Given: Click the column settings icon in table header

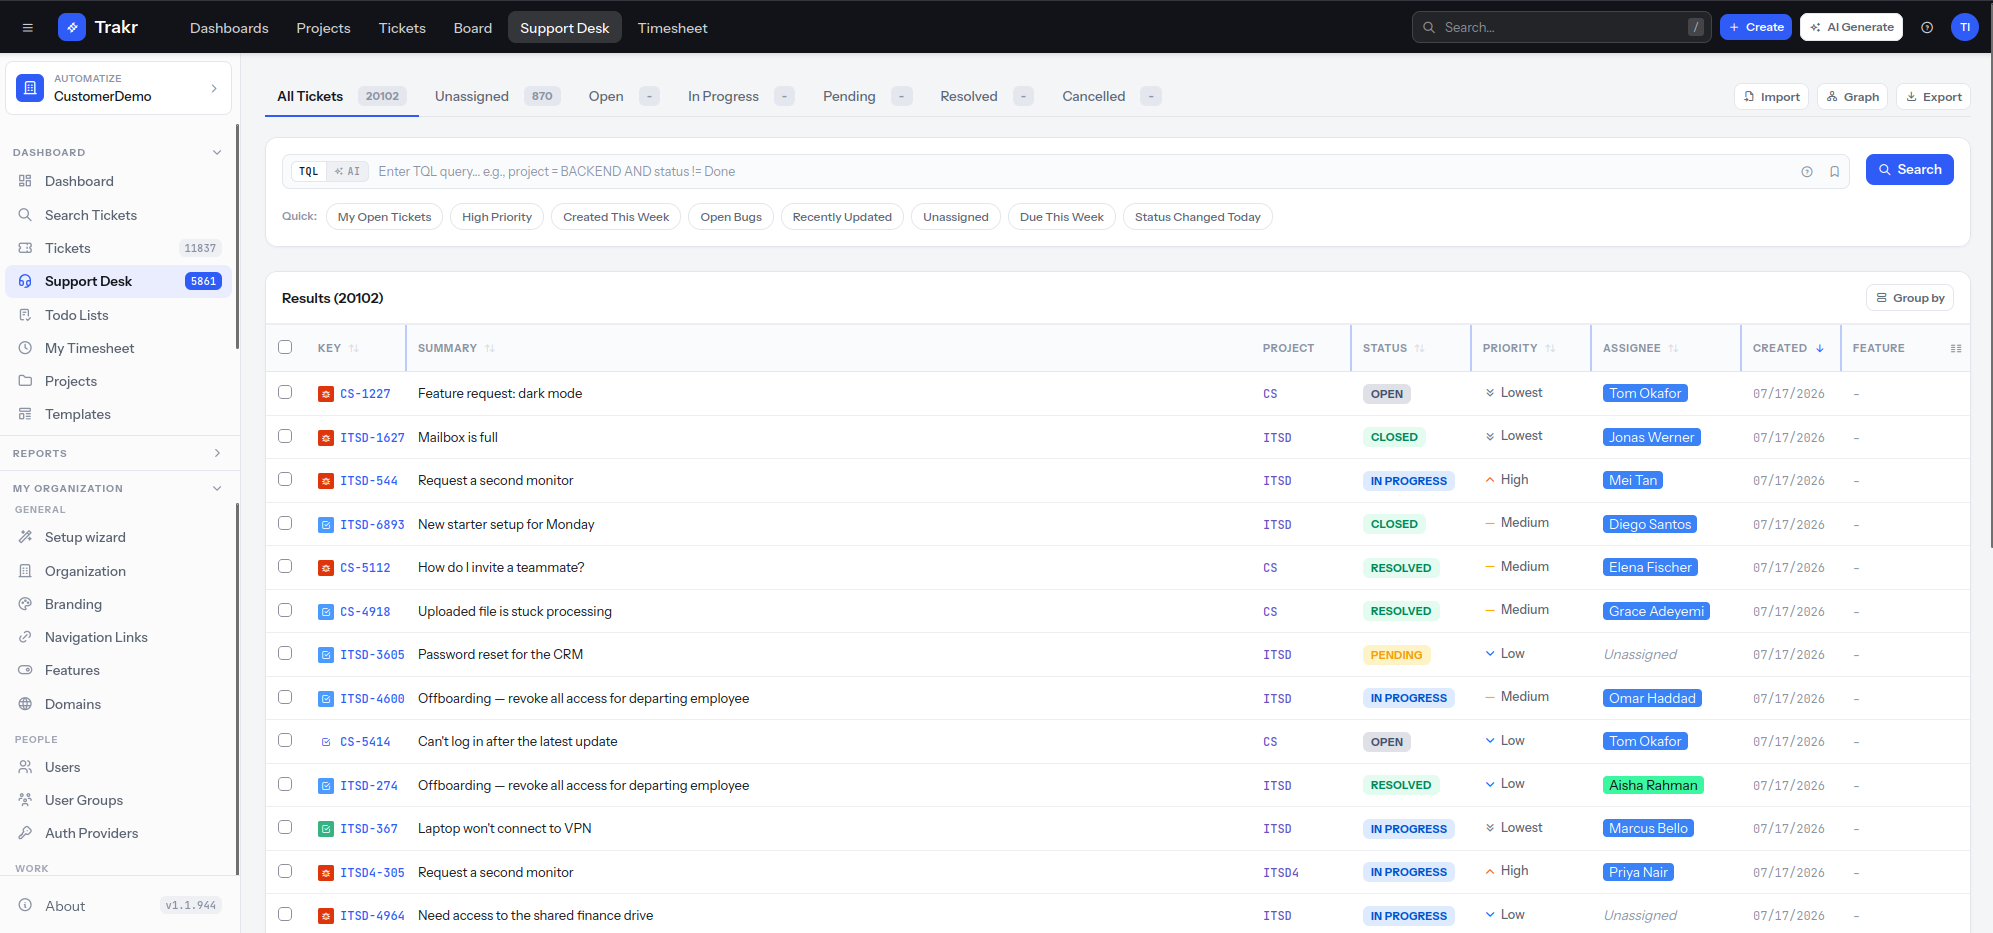Looking at the screenshot, I should [1956, 348].
